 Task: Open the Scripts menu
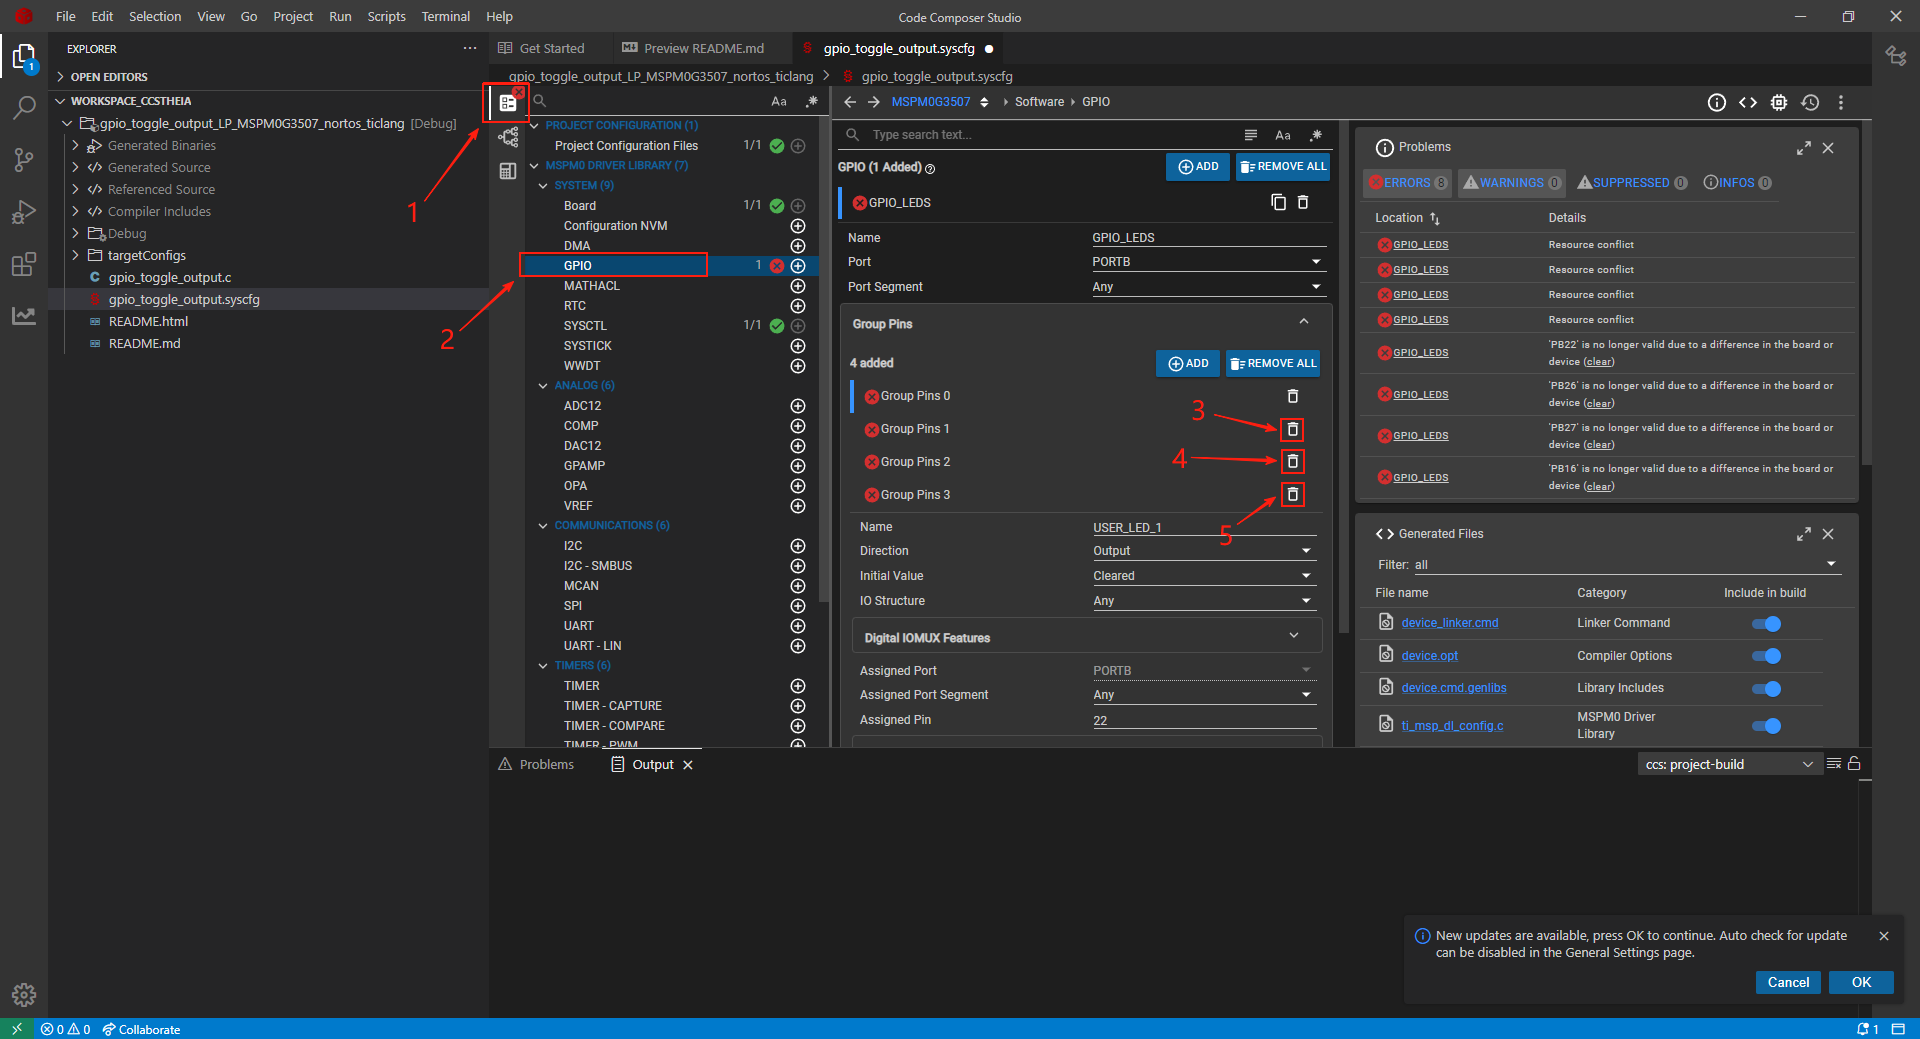386,16
